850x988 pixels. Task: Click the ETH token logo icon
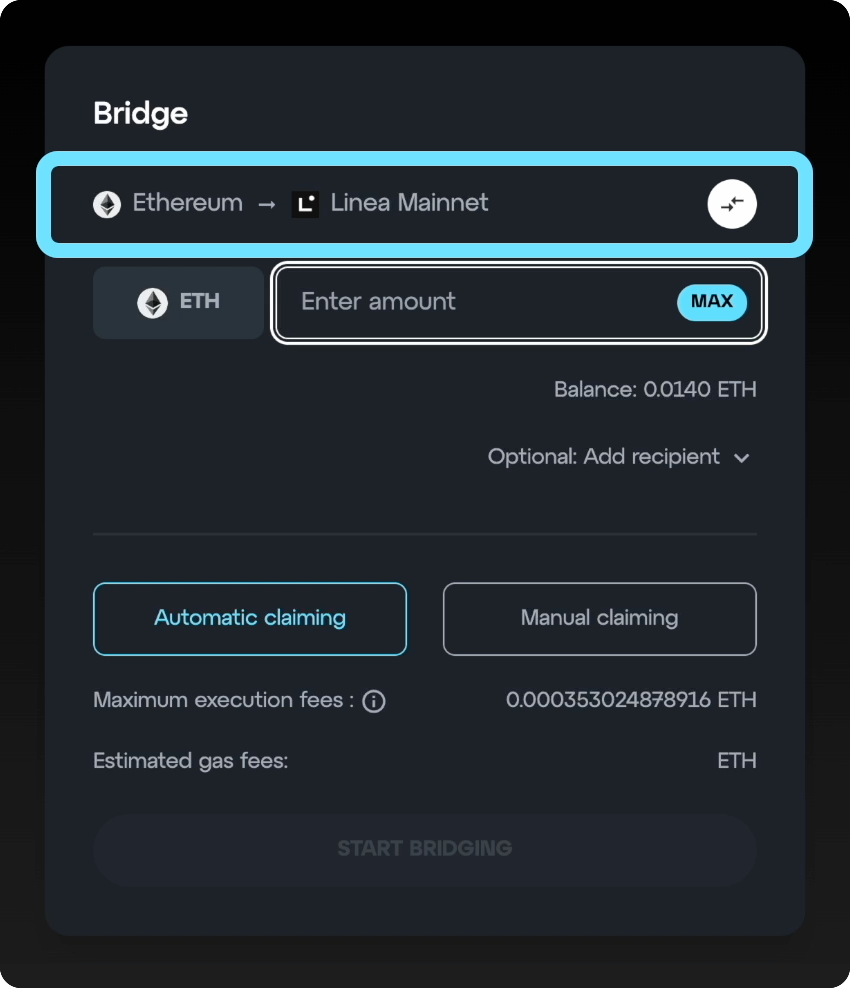(152, 302)
